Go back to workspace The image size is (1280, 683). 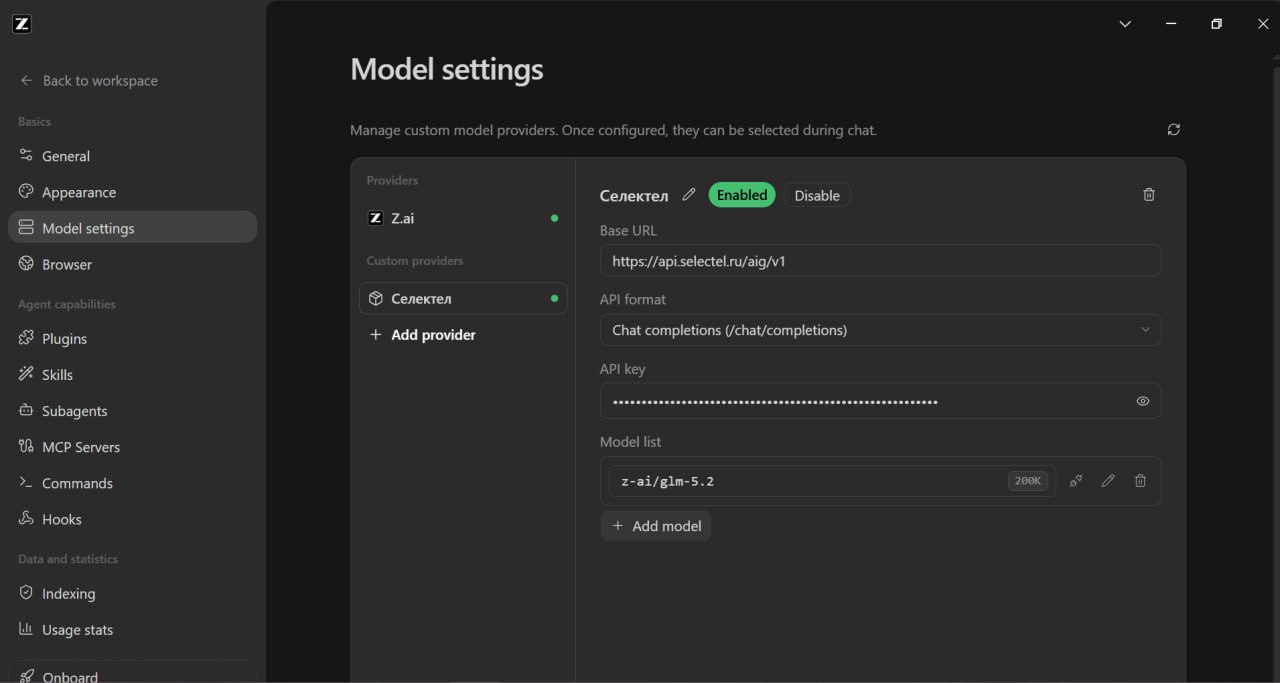[89, 81]
